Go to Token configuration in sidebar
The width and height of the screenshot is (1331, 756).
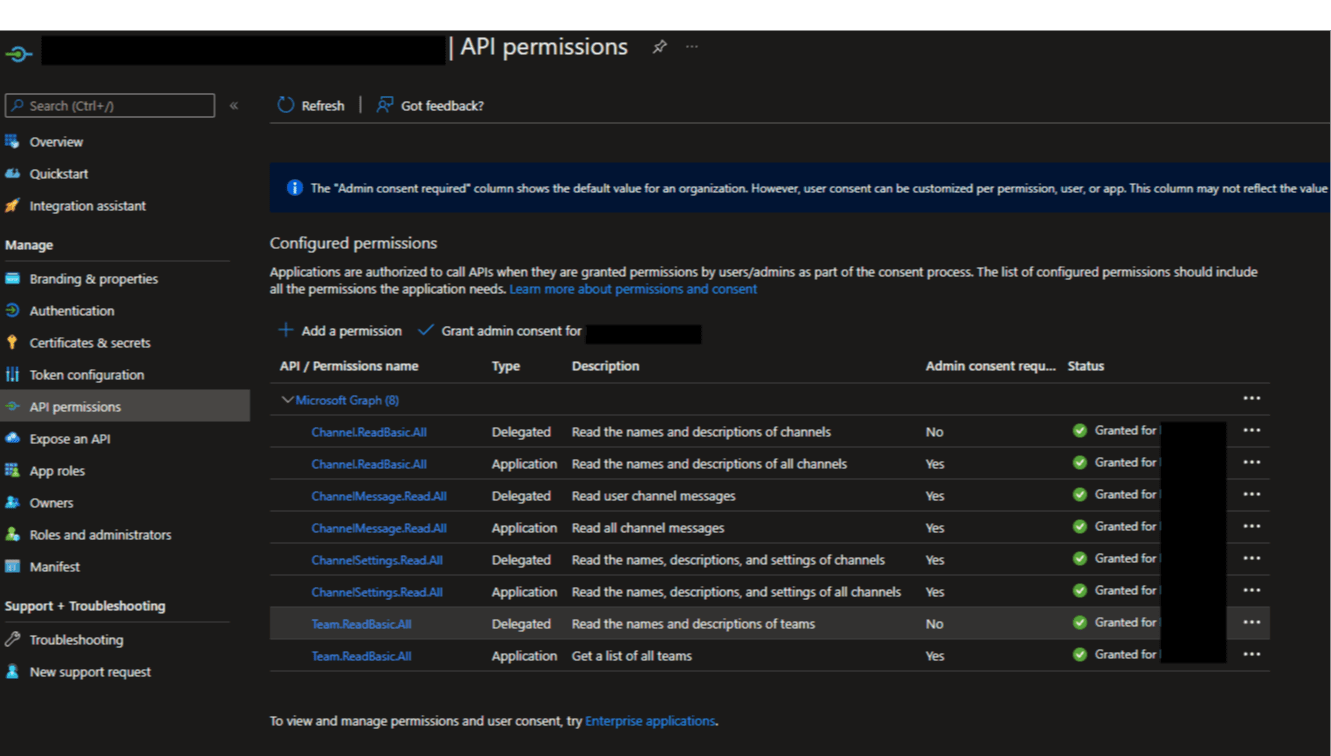[86, 375]
